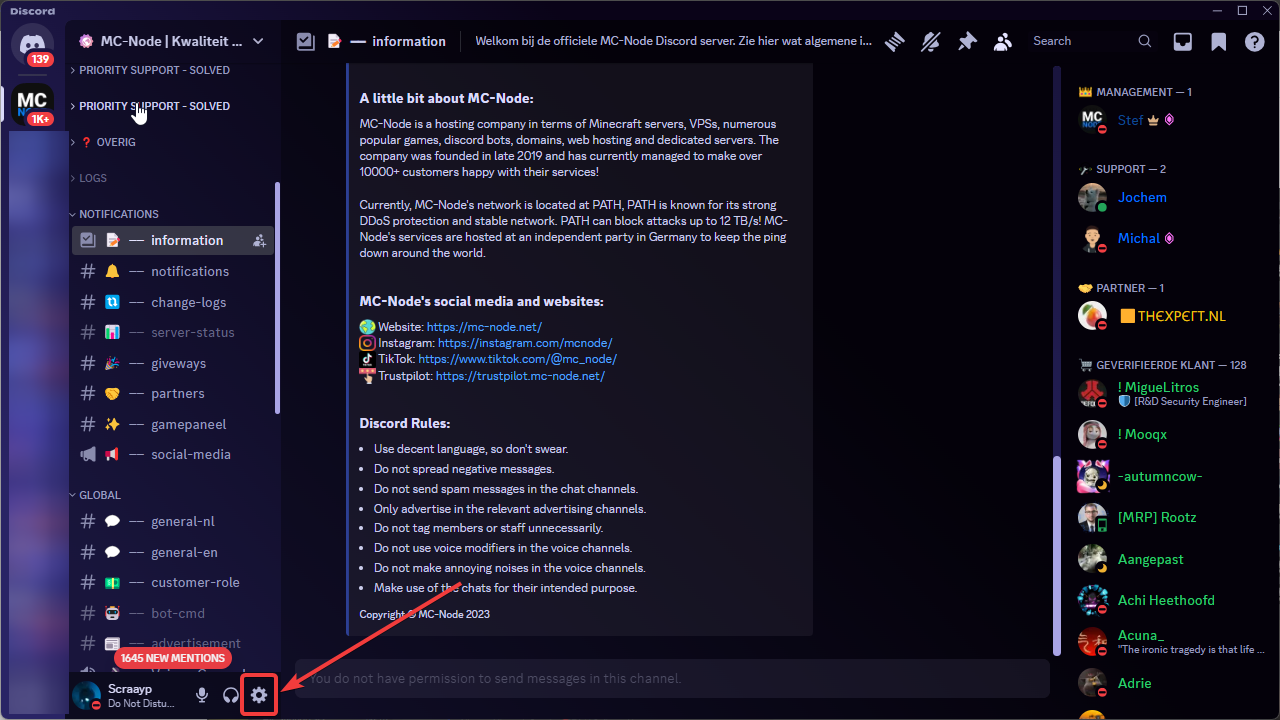
Task: Open Stef's member avatar
Action: (1092, 120)
